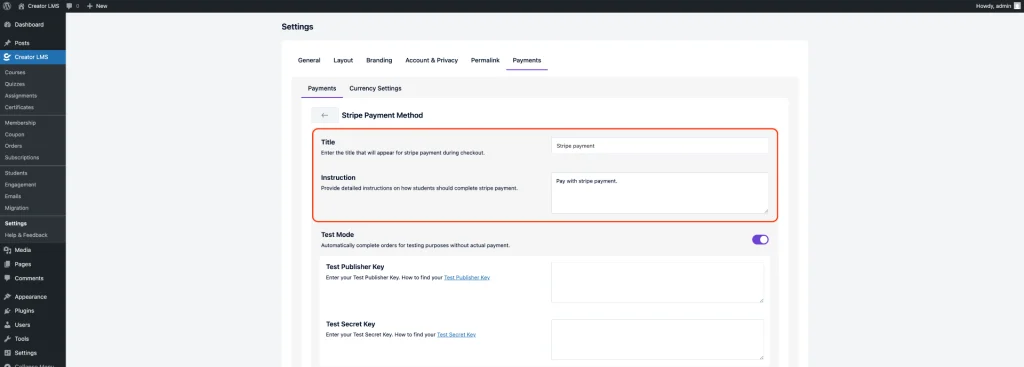Follow the Test Secret Key link
The width and height of the screenshot is (1024, 367).
pyautogui.click(x=456, y=334)
